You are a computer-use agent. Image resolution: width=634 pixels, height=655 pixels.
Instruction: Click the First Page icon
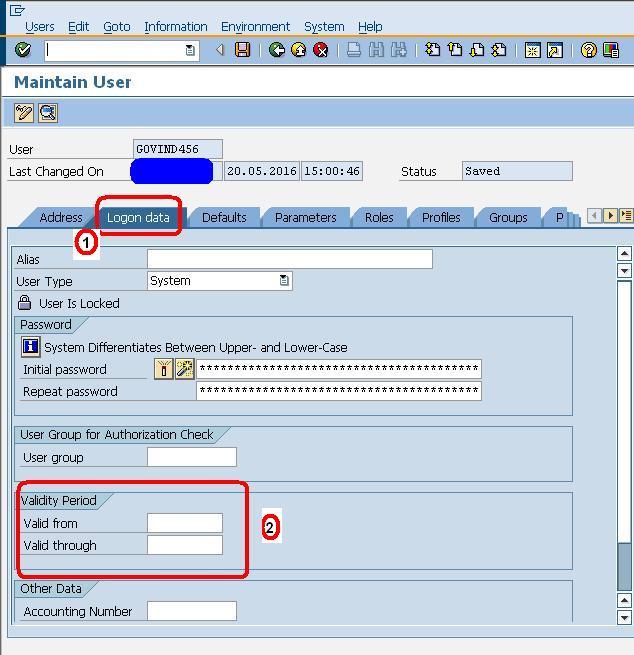tap(433, 50)
